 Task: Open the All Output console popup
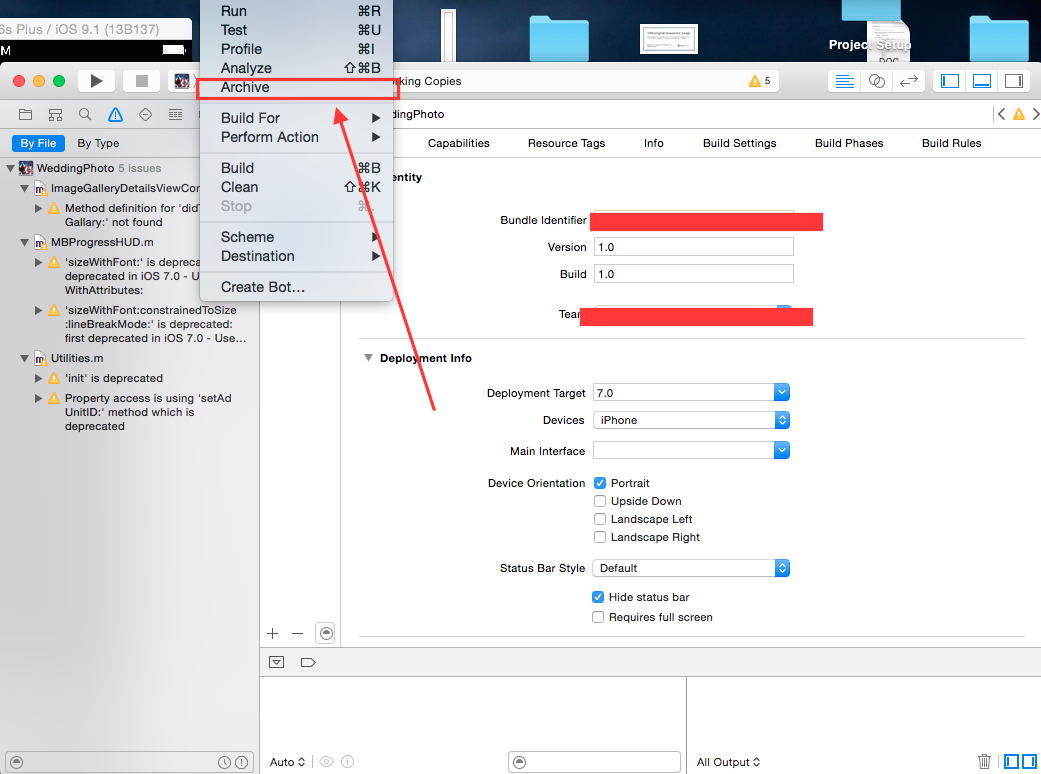[x=728, y=762]
